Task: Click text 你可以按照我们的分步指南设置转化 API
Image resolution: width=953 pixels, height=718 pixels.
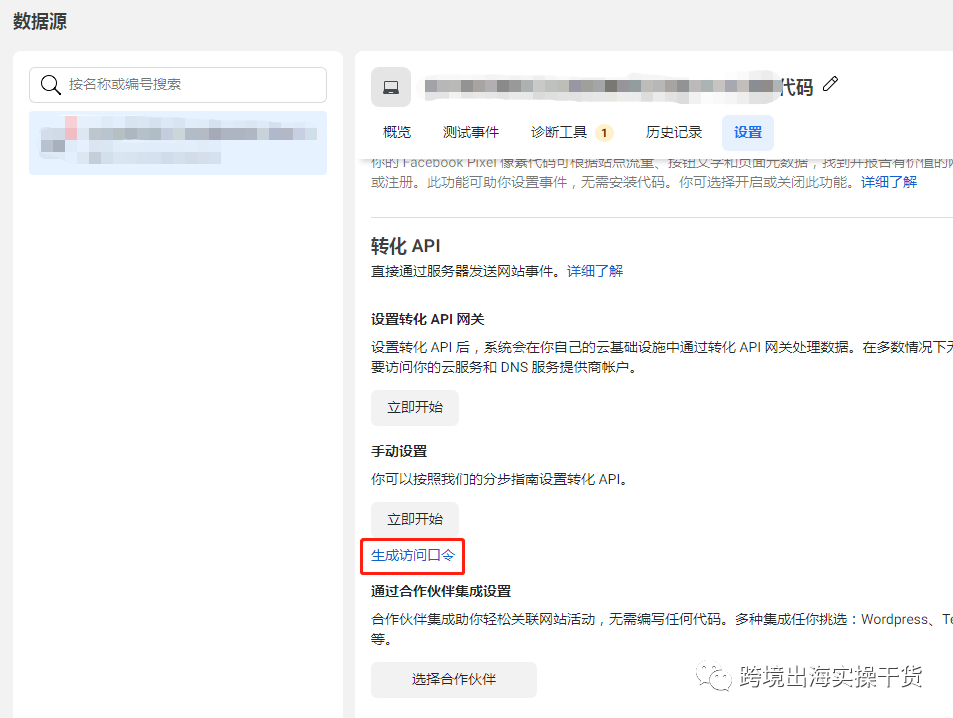Action: coord(500,479)
